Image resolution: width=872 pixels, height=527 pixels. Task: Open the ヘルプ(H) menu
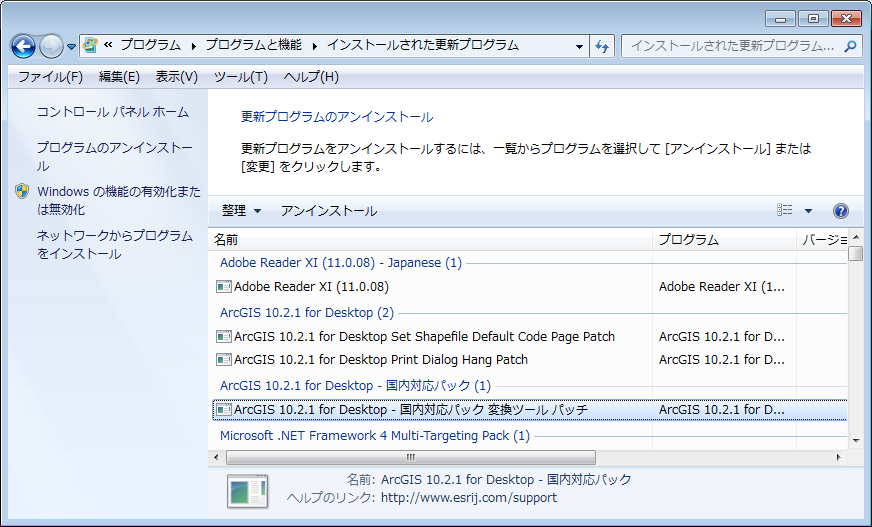tap(311, 77)
